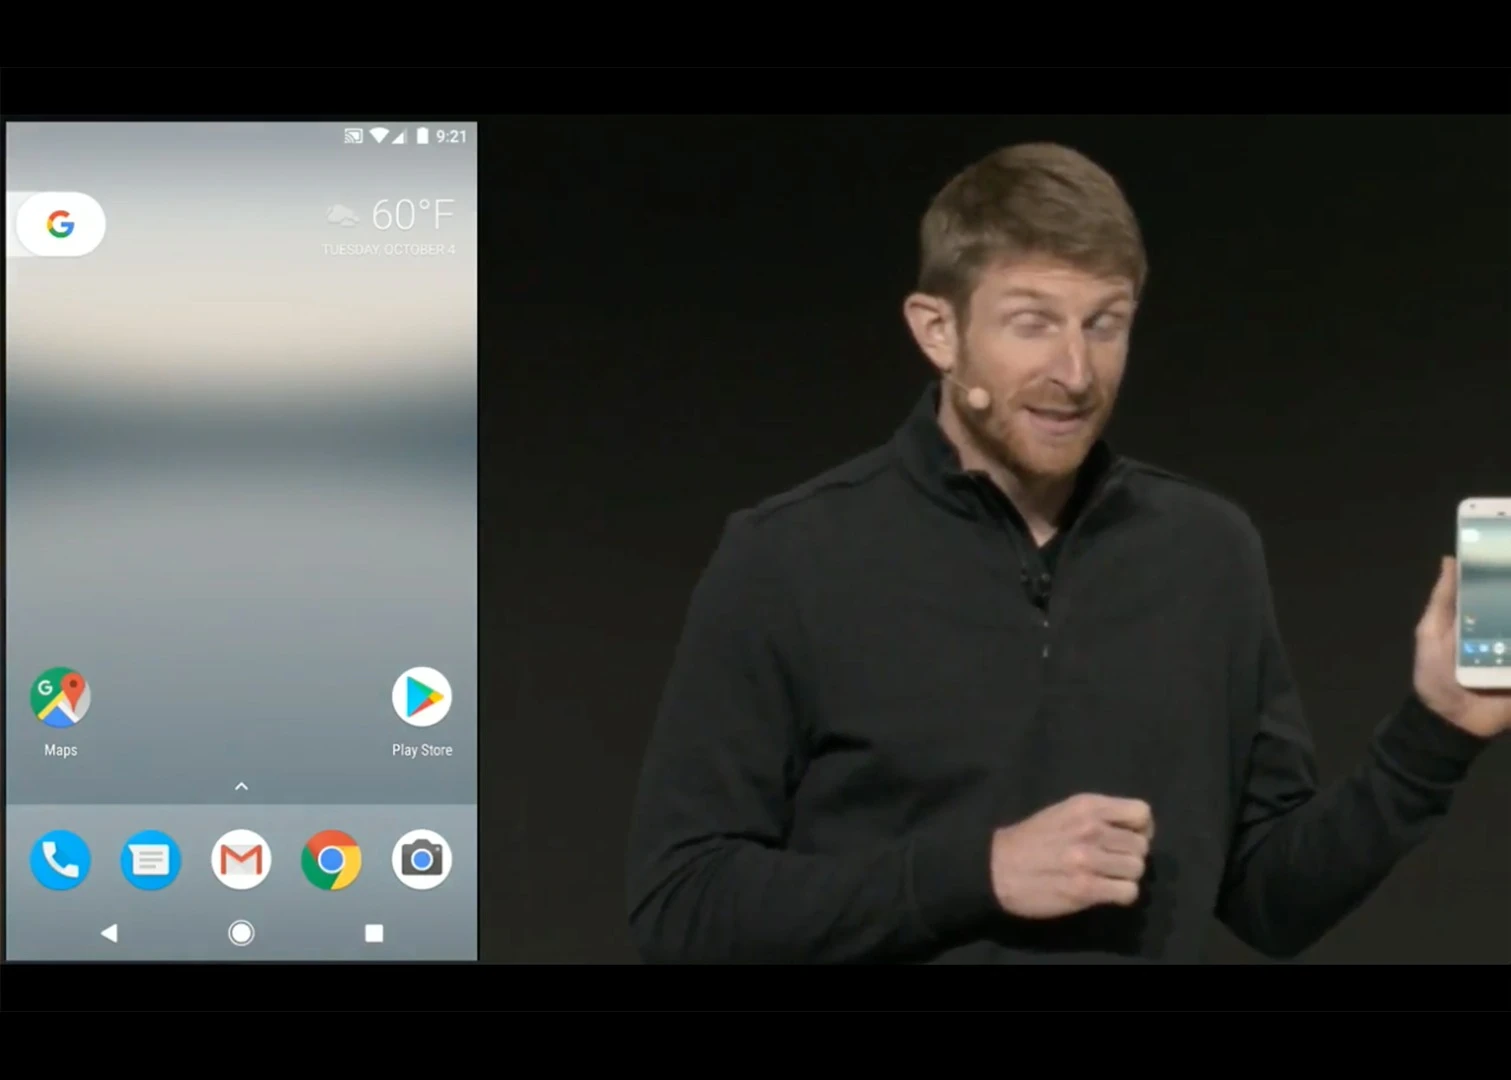Launch Chrome browser from the dock
Image resolution: width=1511 pixels, height=1080 pixels.
coord(331,859)
